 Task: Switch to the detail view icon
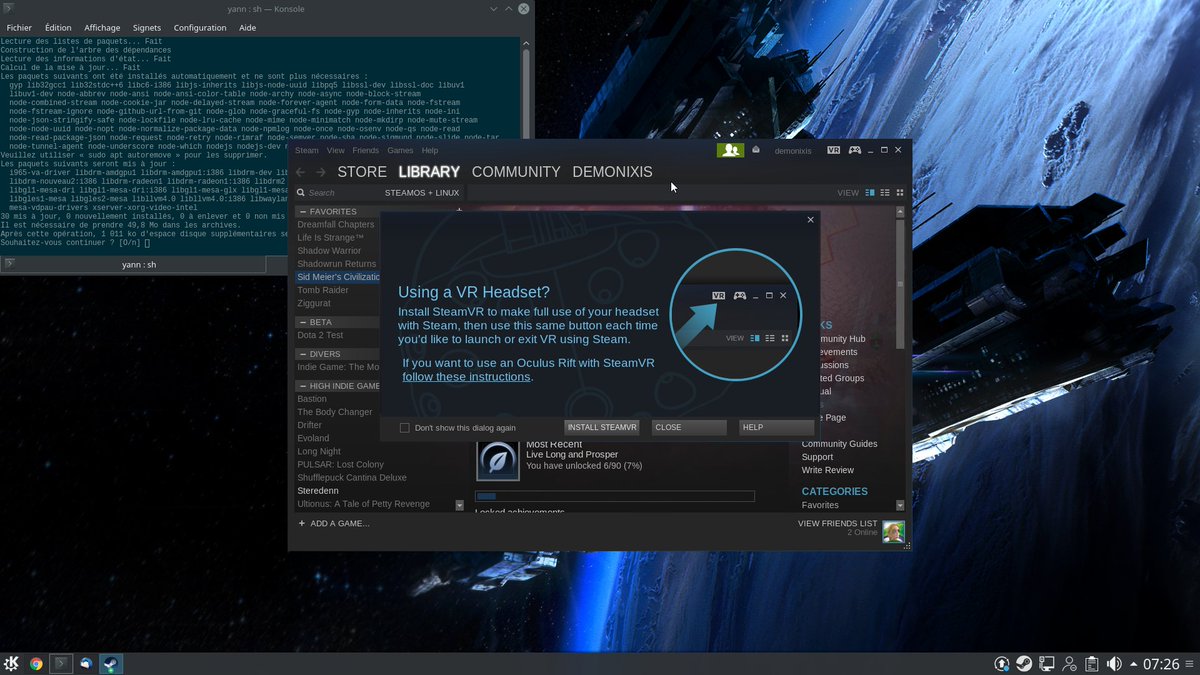pyautogui.click(x=870, y=192)
